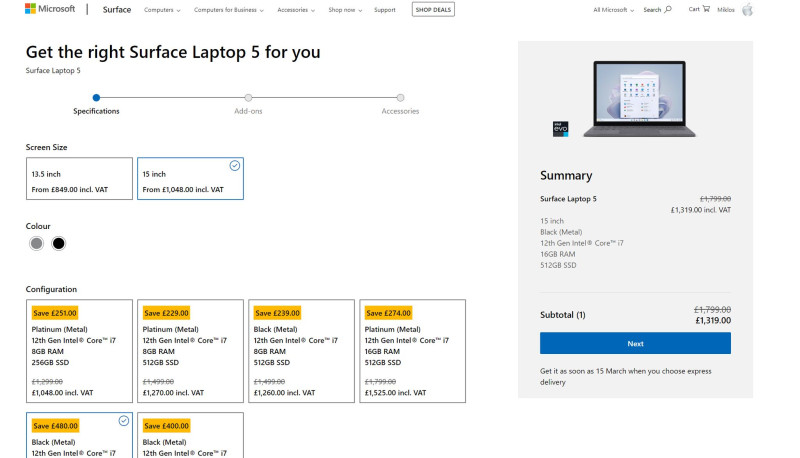Image resolution: width=800 pixels, height=458 pixels.
Task: Click the Surface brand link
Action: point(117,10)
